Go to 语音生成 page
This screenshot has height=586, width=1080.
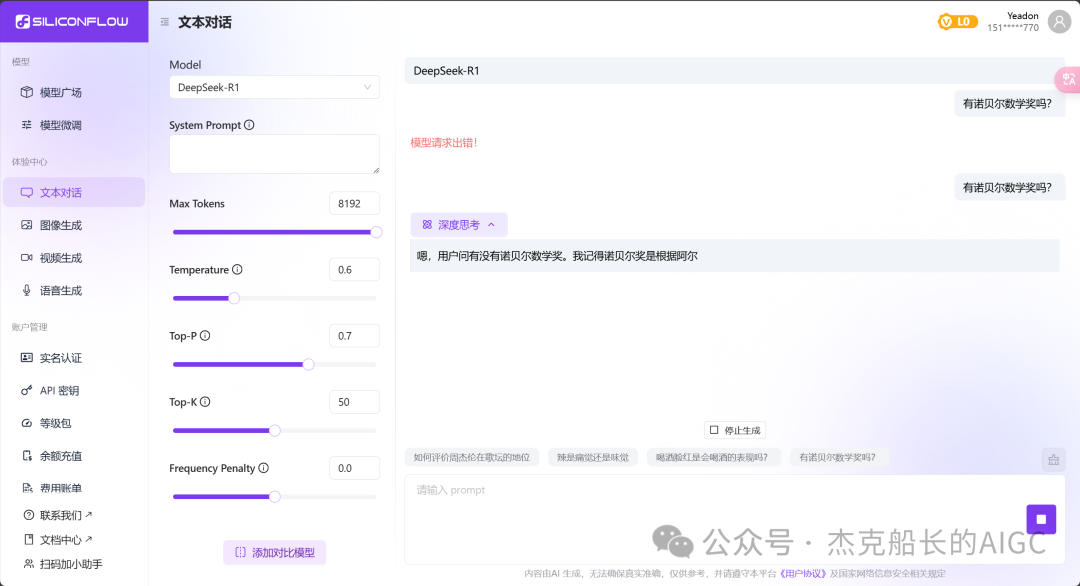point(74,291)
